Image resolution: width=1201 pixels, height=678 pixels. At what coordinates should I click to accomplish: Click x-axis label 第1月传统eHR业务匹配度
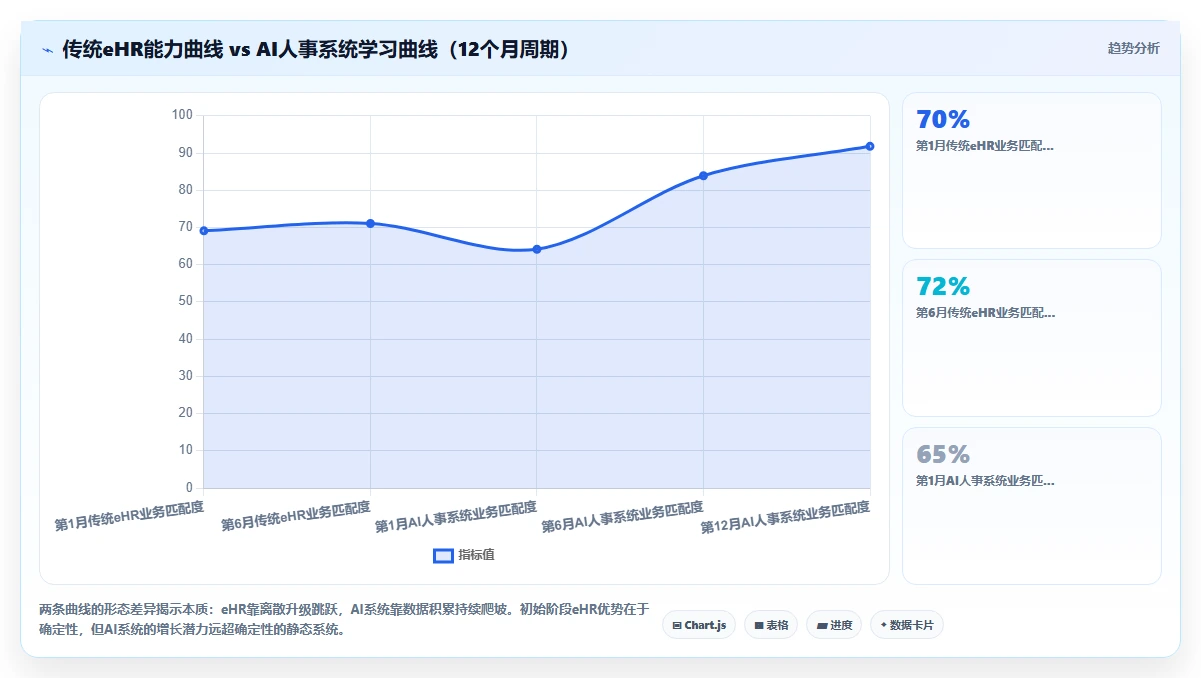129,515
